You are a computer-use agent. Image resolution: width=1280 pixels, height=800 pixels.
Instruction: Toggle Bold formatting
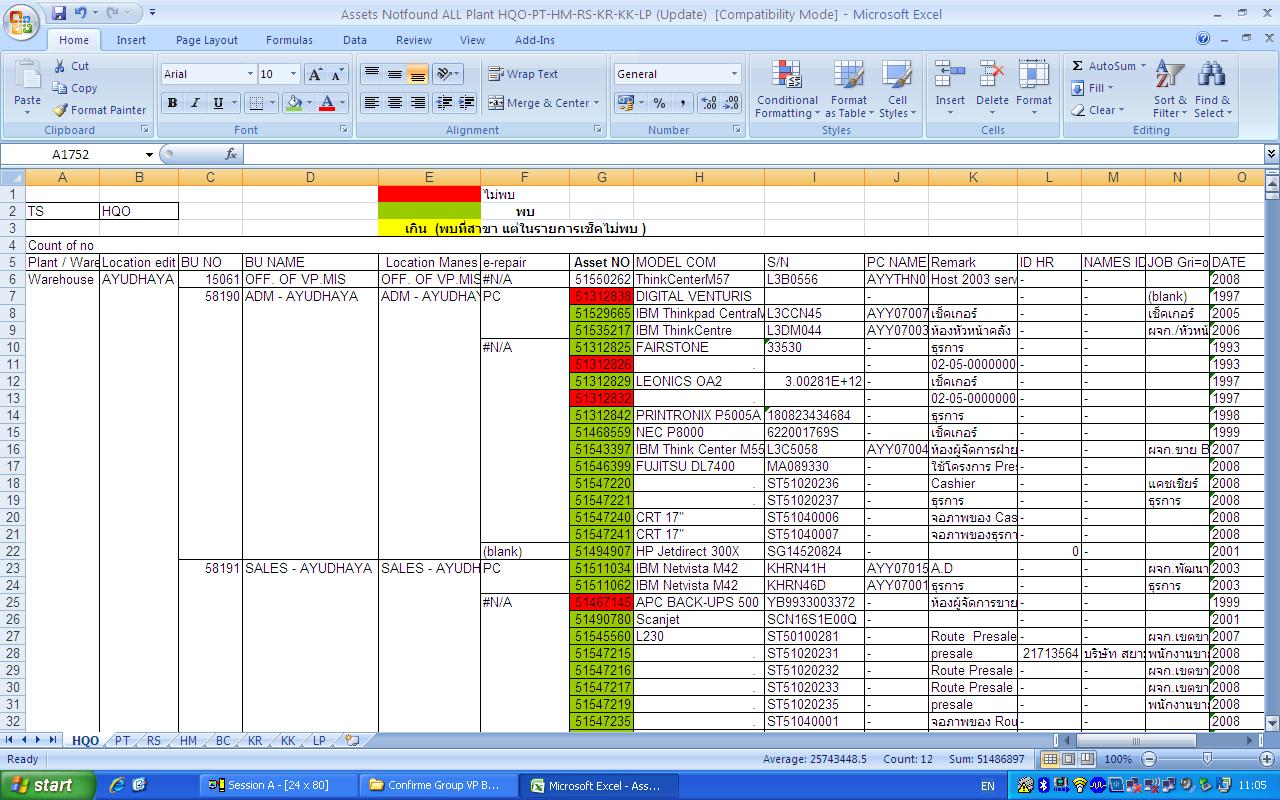pos(172,103)
